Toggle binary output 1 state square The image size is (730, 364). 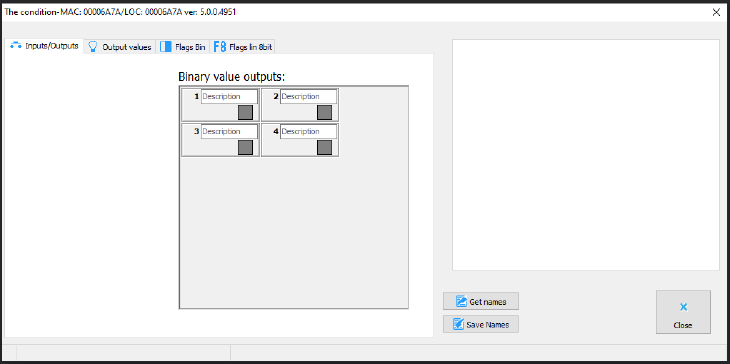[x=245, y=112]
